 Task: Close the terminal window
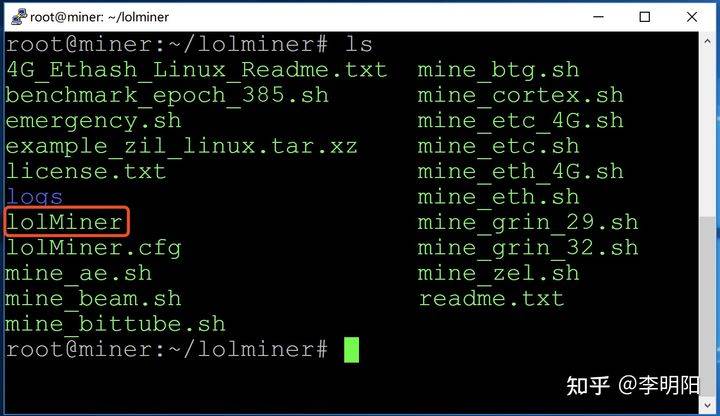click(692, 17)
